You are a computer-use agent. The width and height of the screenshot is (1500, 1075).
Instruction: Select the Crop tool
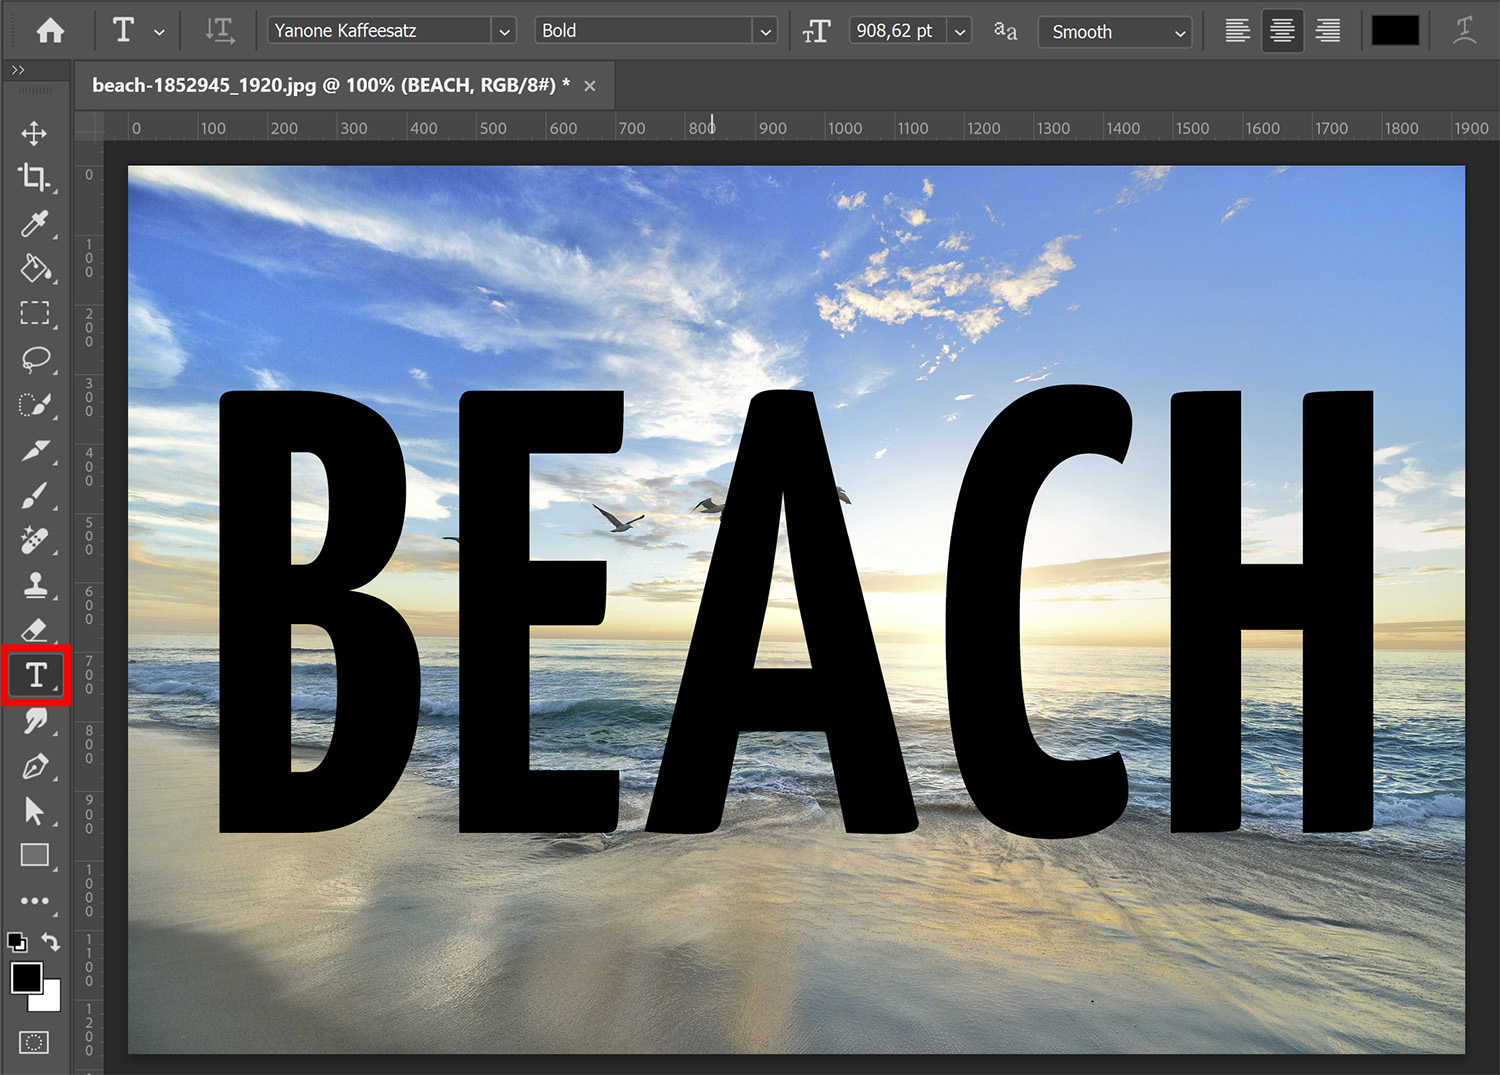36,177
